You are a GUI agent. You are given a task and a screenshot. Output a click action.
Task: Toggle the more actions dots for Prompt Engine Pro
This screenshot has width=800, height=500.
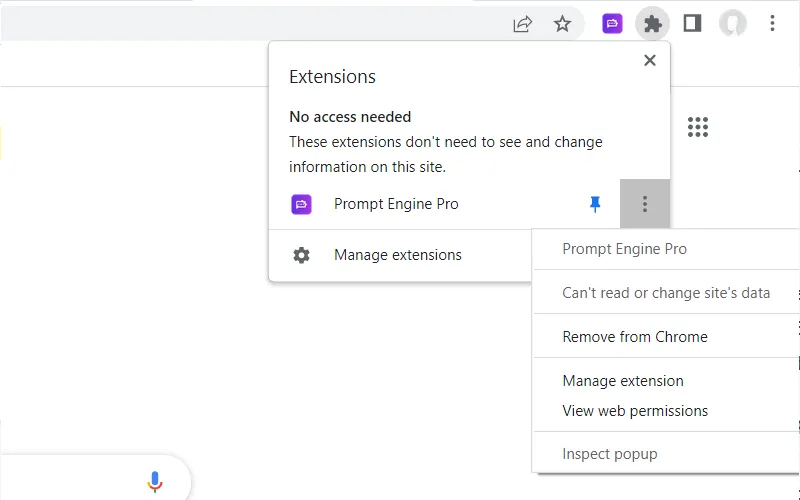click(645, 204)
